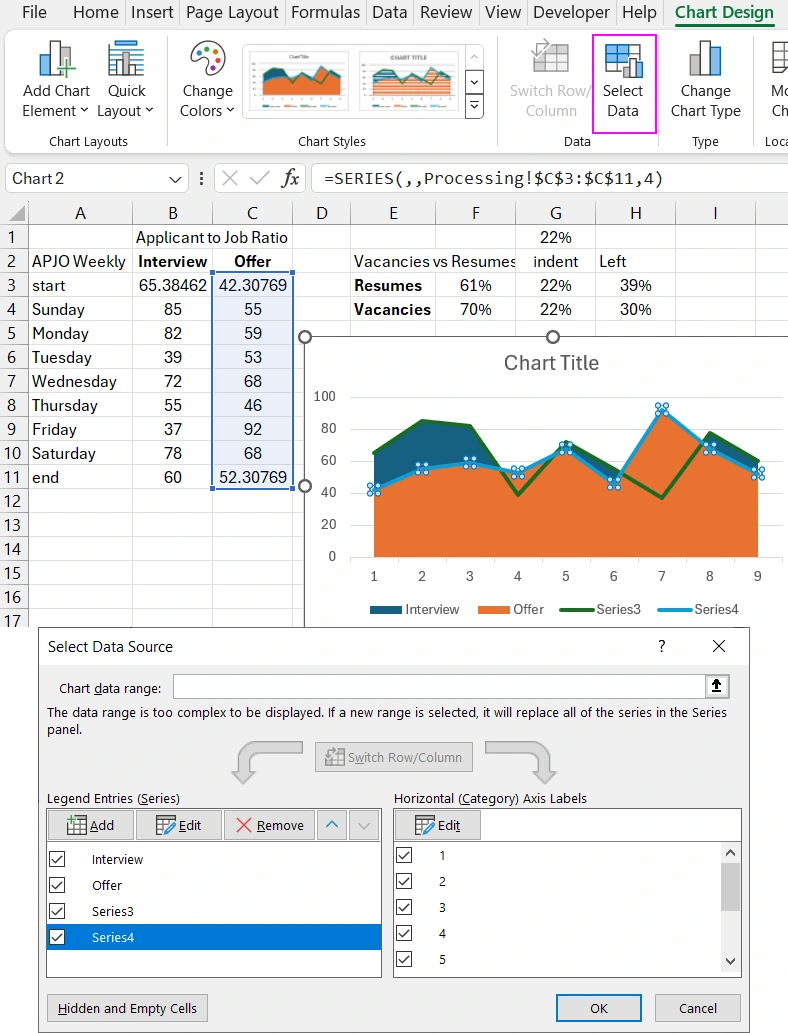Viewport: 788px width, 1033px height.
Task: Uncheck the Series3 checkbox
Action: [57, 911]
